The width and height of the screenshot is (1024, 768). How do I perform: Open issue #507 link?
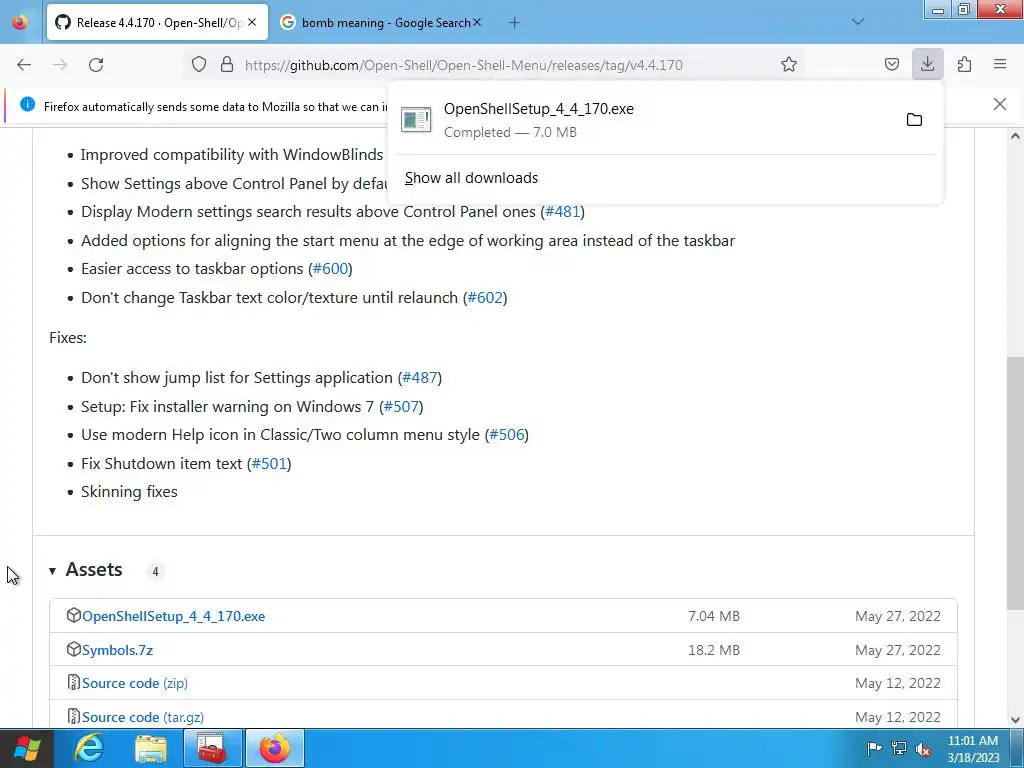click(401, 406)
